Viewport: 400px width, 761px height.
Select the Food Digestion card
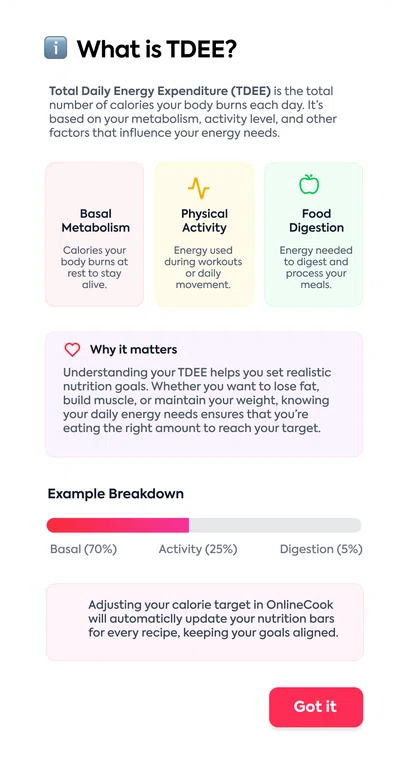pos(313,234)
